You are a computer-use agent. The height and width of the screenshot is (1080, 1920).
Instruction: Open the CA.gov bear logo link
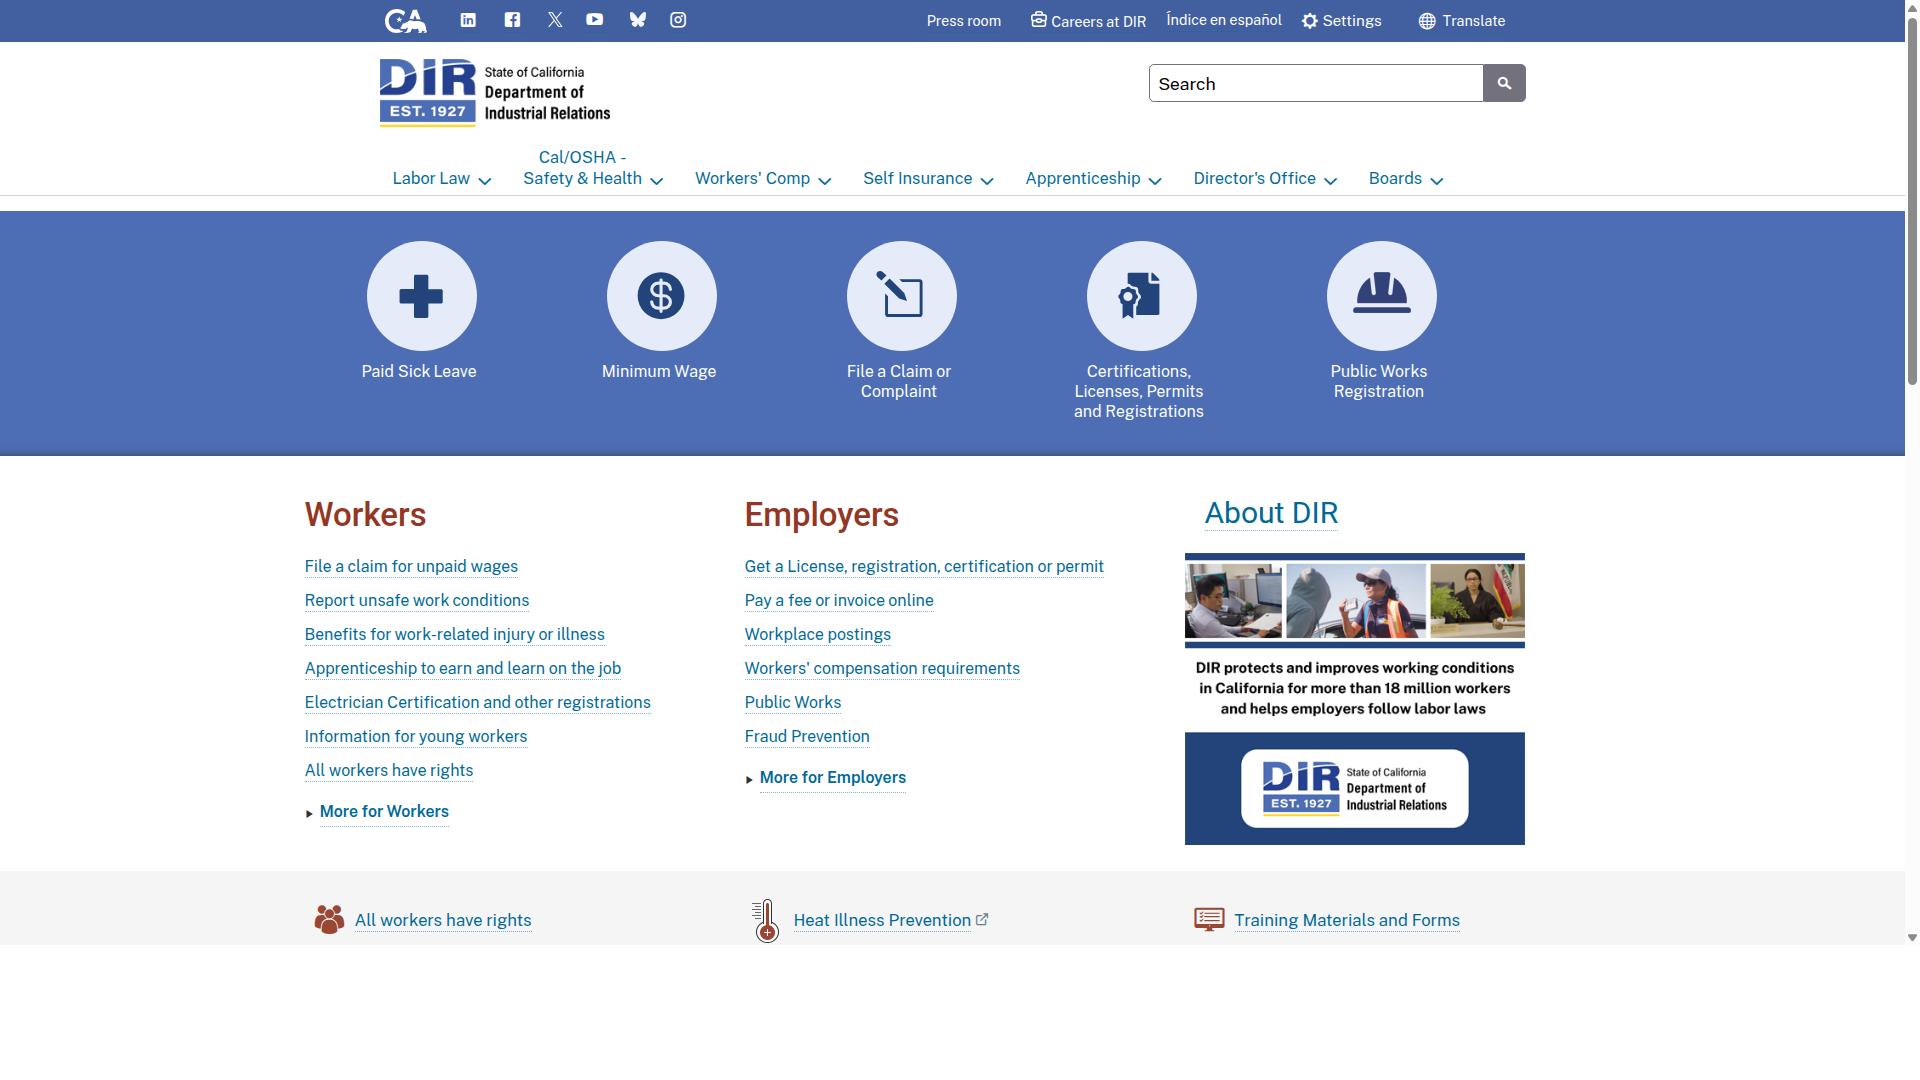coord(406,20)
